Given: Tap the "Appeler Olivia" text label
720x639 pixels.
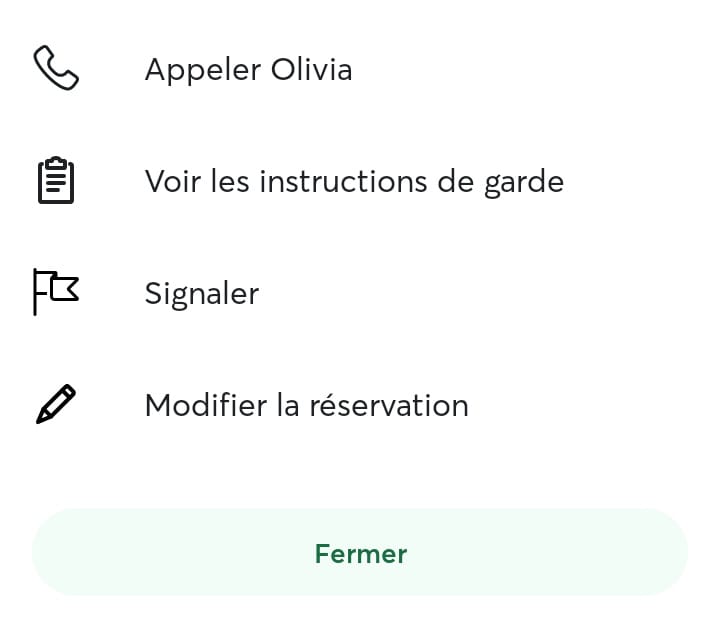Looking at the screenshot, I should [x=248, y=70].
